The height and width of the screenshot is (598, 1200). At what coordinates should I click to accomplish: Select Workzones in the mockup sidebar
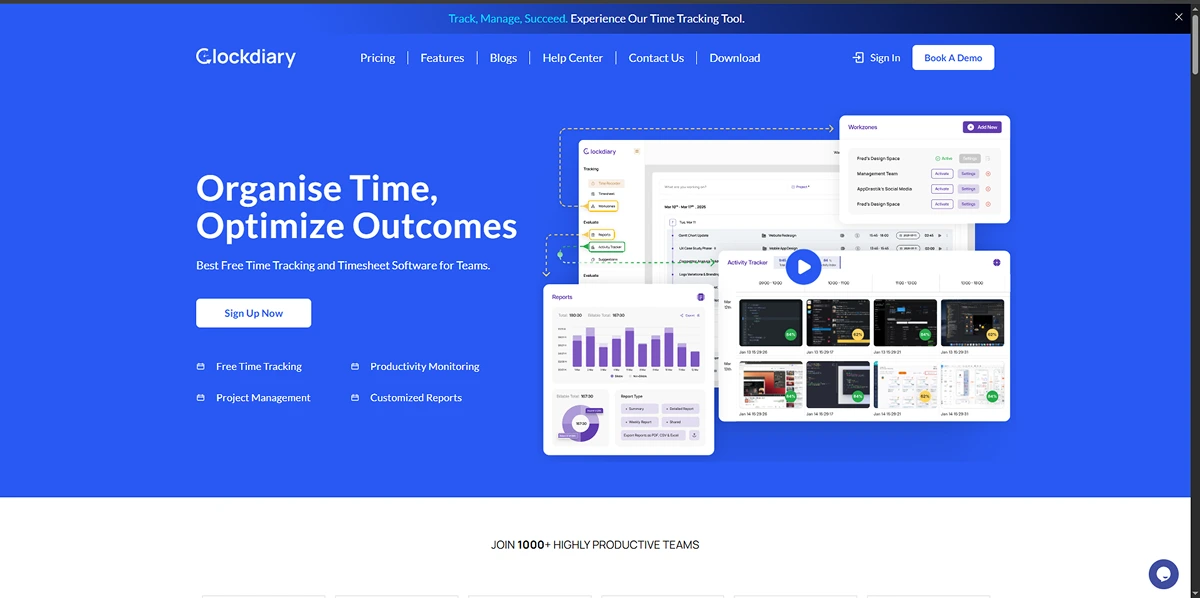point(605,206)
